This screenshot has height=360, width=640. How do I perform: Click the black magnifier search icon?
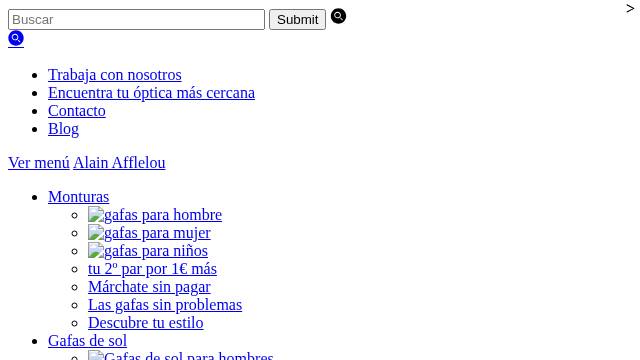(338, 16)
